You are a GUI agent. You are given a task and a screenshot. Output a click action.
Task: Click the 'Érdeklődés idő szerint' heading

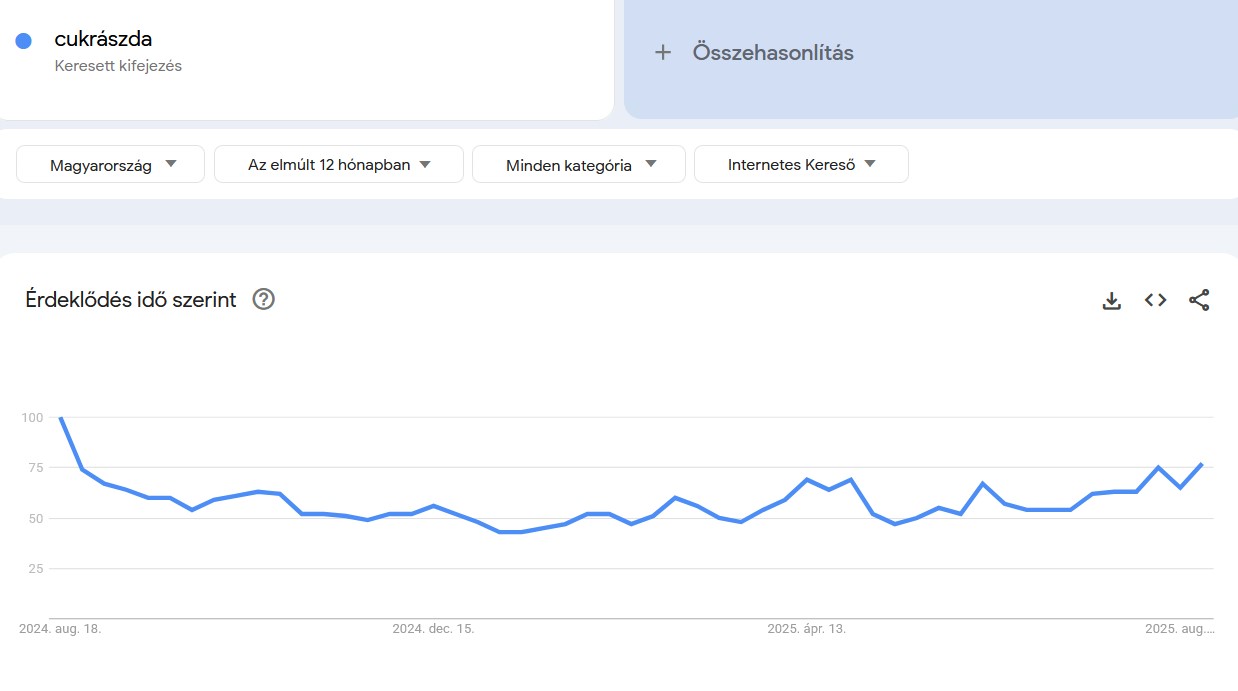coord(130,299)
